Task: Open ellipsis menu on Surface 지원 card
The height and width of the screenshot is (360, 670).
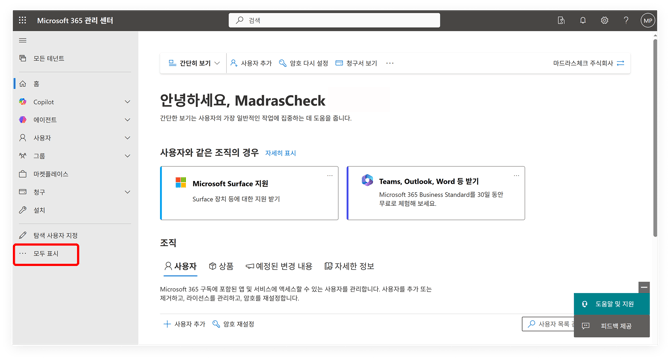Action: tap(329, 176)
